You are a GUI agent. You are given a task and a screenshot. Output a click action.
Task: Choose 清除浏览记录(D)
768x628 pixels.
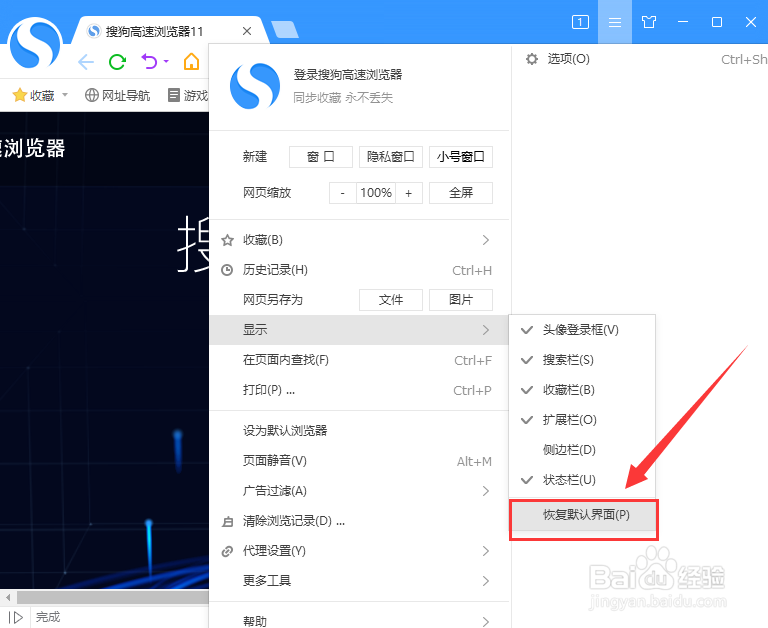[x=359, y=521]
